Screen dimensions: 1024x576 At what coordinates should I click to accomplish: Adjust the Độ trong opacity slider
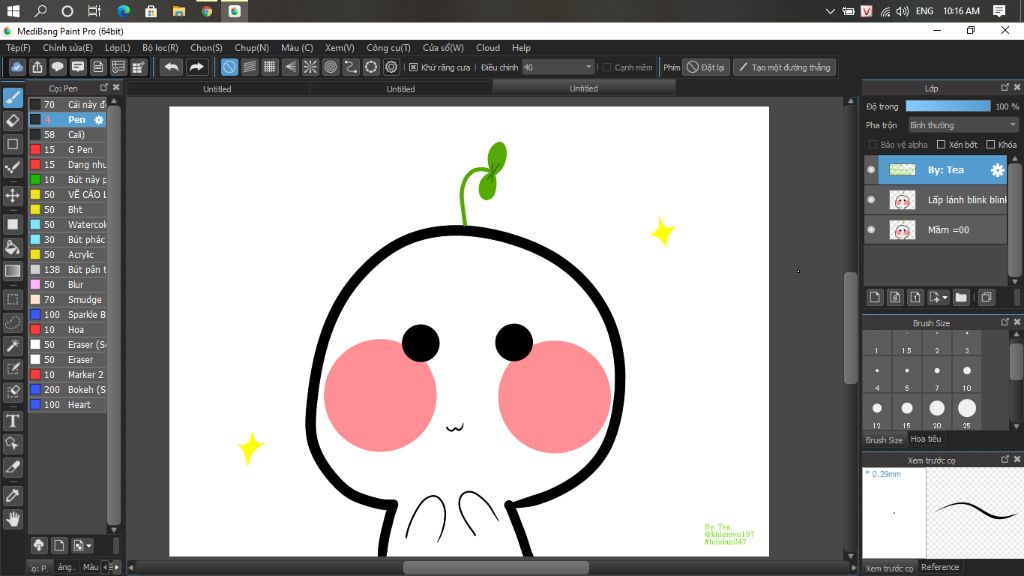pyautogui.click(x=948, y=106)
